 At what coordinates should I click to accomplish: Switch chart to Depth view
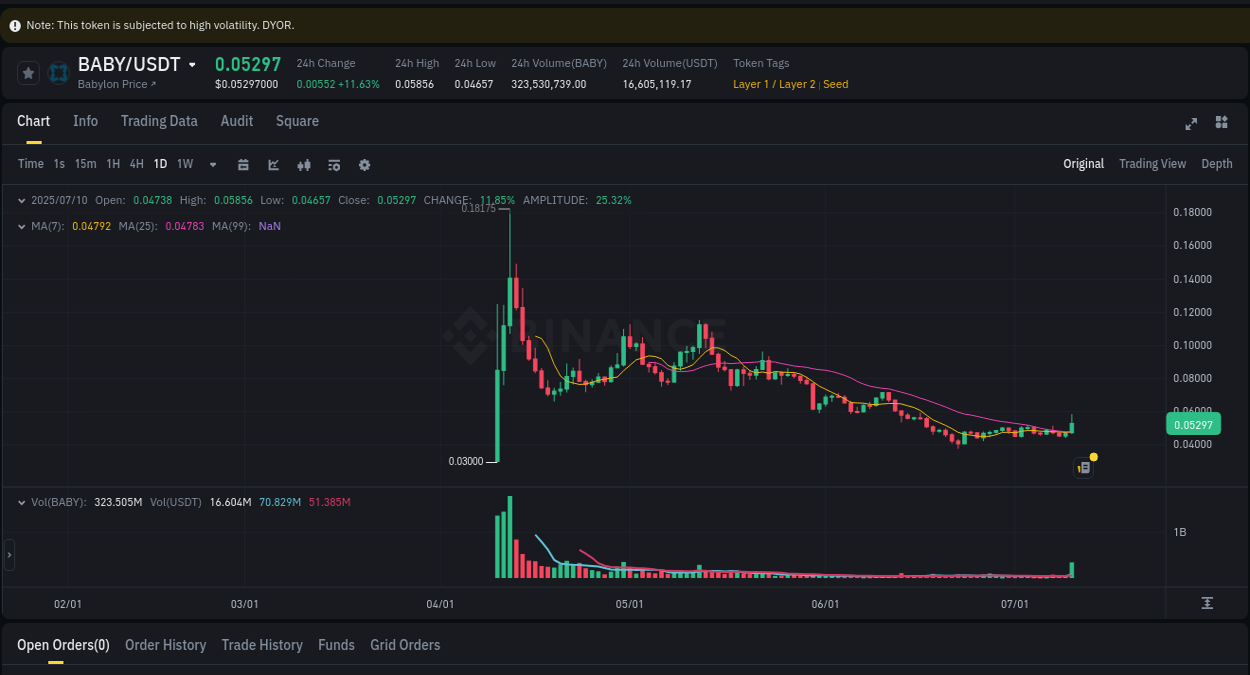1217,163
